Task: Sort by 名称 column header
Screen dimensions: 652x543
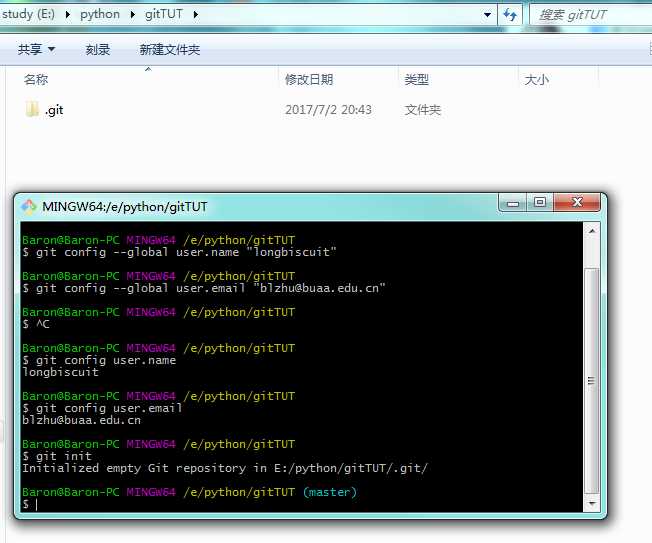Action: (x=36, y=79)
